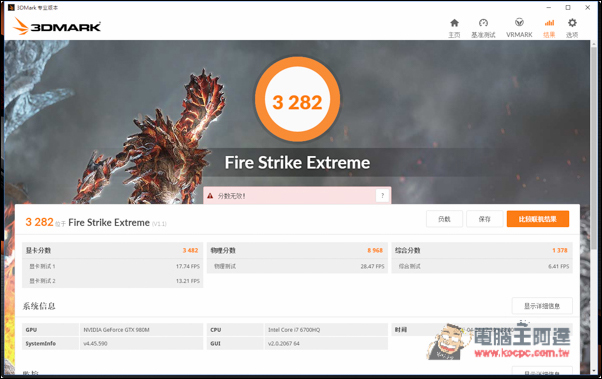Click the Load button
602x379 pixels.
click(444, 219)
